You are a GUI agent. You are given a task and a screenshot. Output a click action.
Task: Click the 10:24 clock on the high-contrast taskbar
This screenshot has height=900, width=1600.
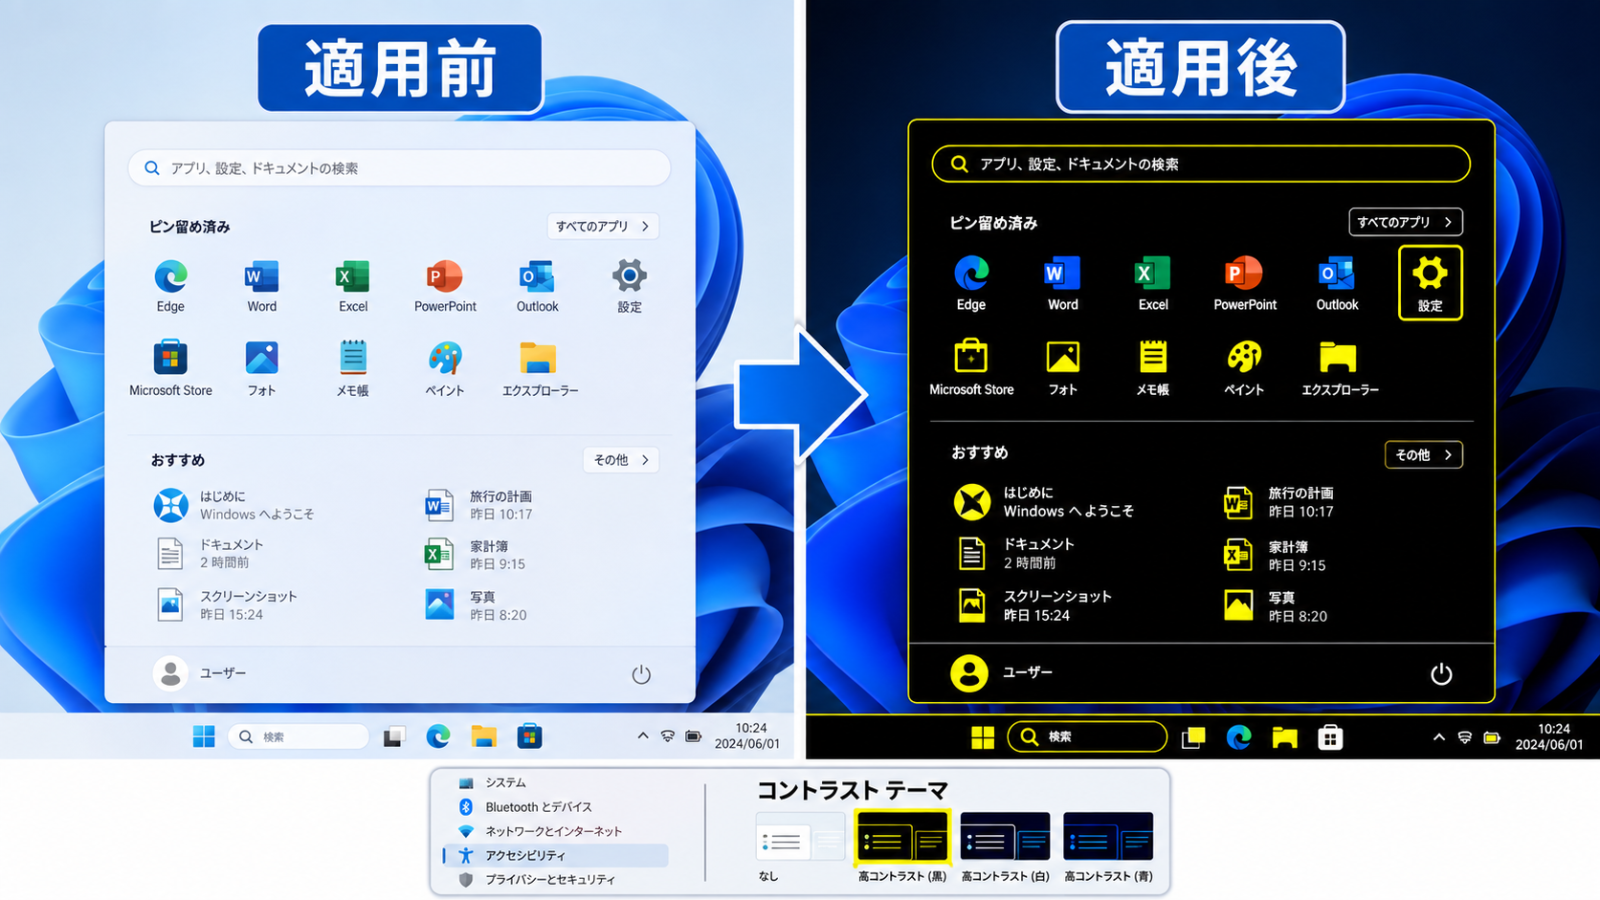1549,737
